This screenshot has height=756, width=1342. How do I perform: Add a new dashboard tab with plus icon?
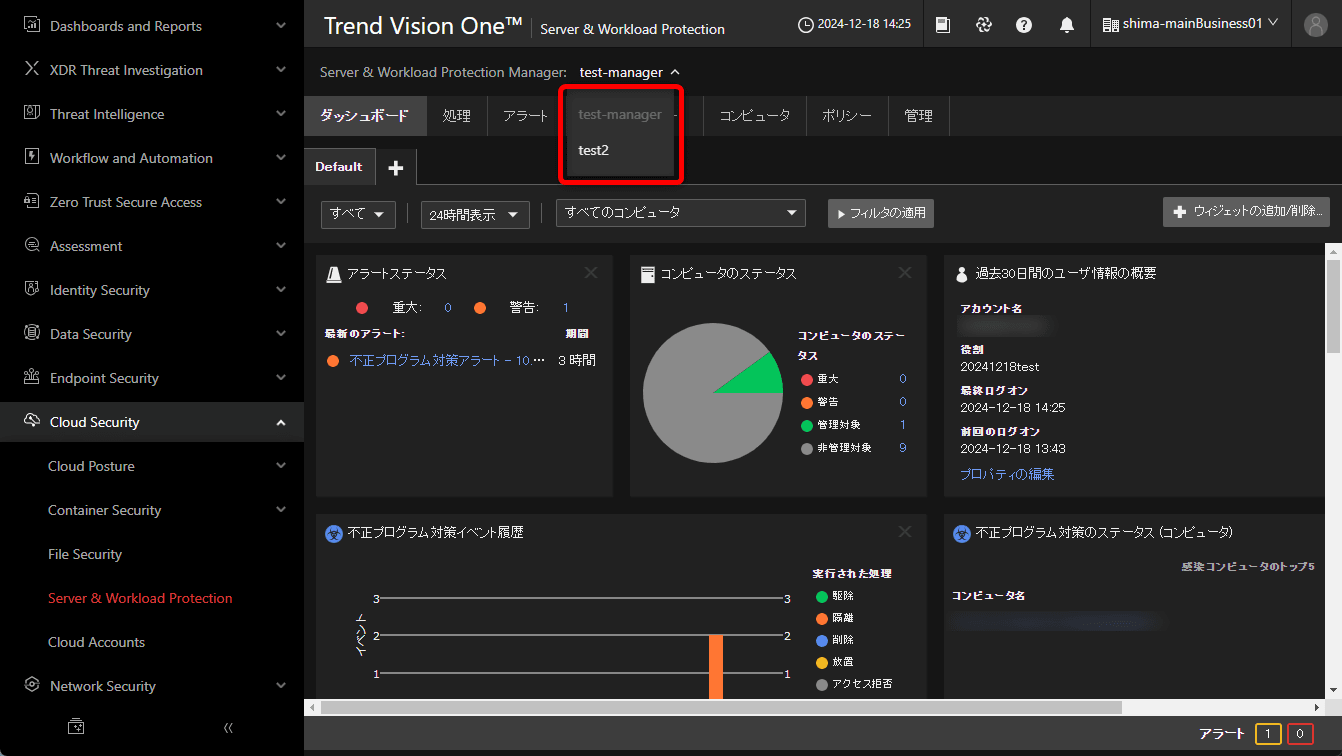click(396, 168)
